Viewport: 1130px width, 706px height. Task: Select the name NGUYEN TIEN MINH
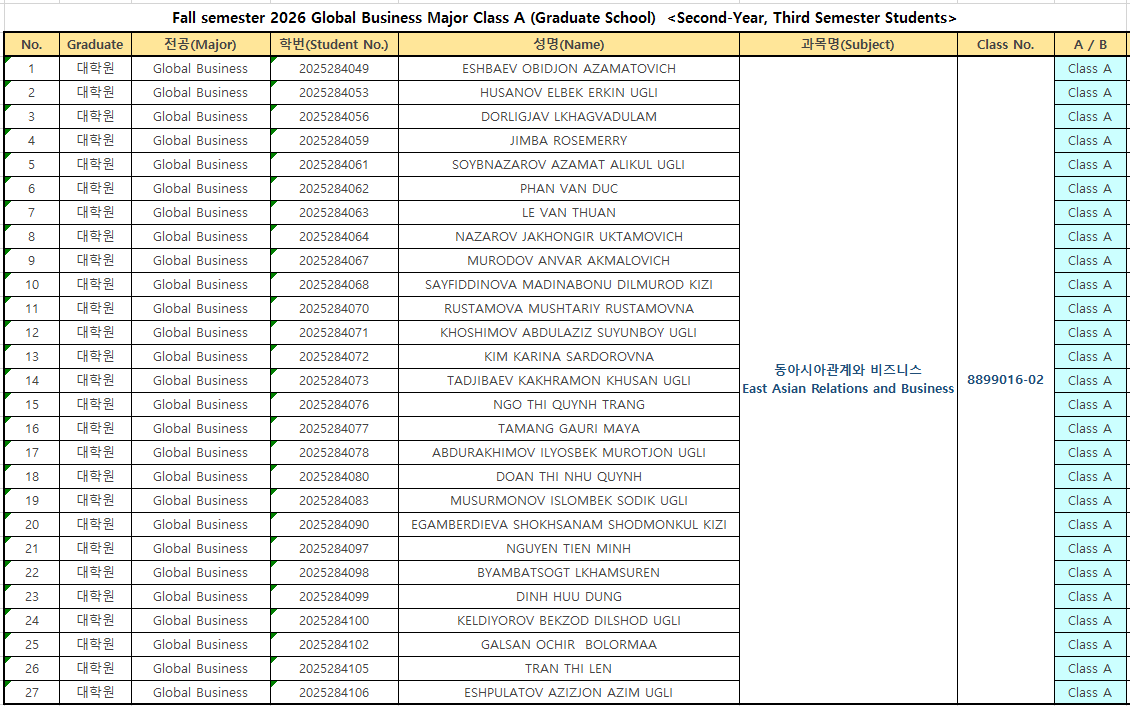pos(569,549)
